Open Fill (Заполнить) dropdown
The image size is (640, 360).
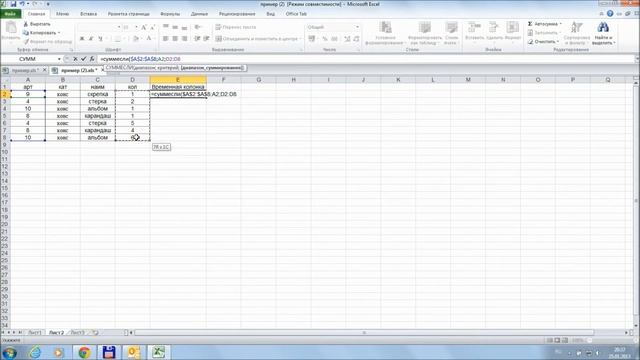[x=544, y=33]
